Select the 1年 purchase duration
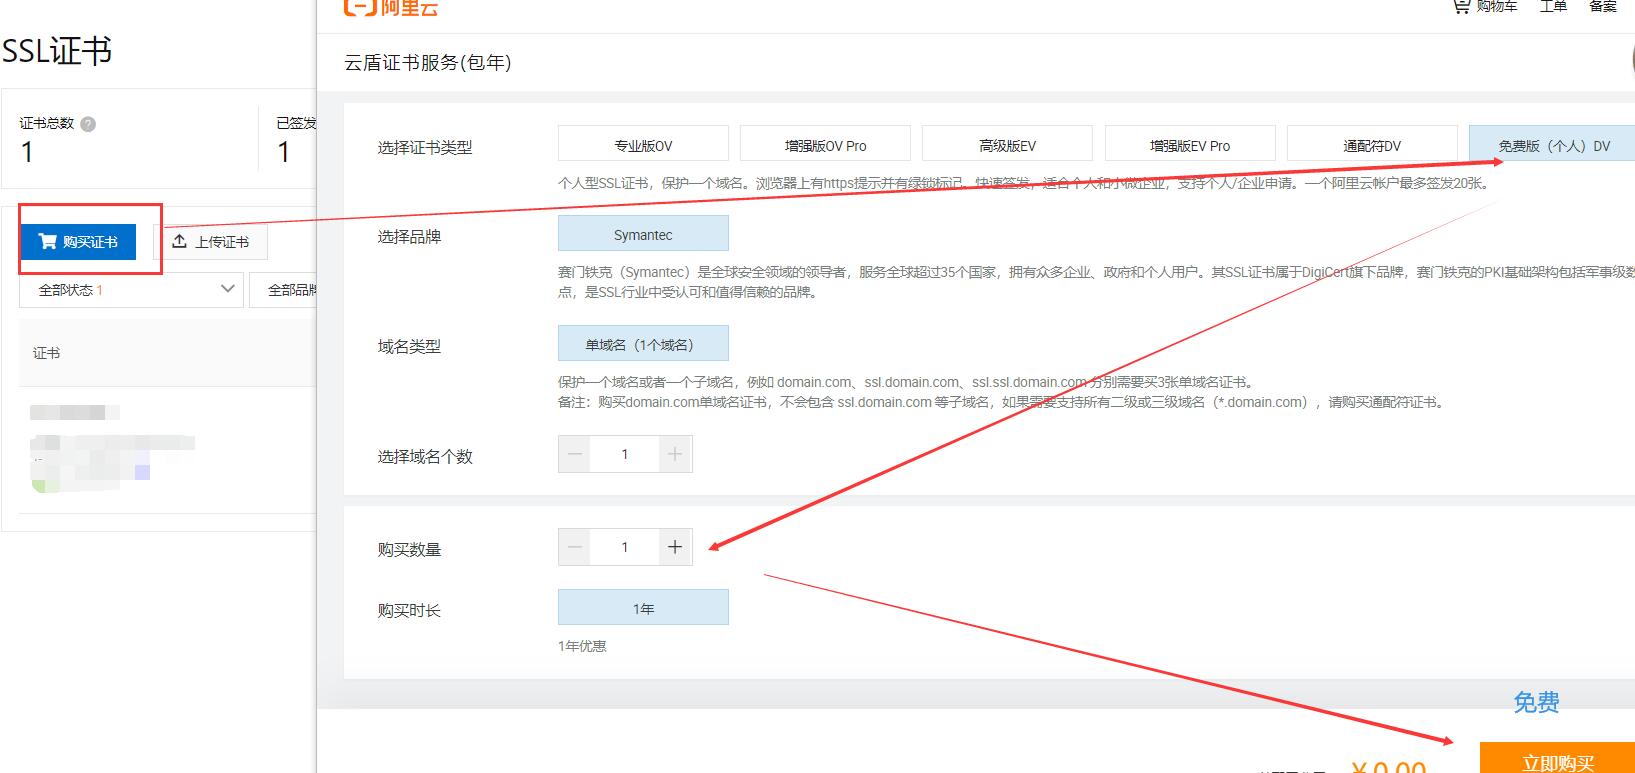 pyautogui.click(x=643, y=608)
